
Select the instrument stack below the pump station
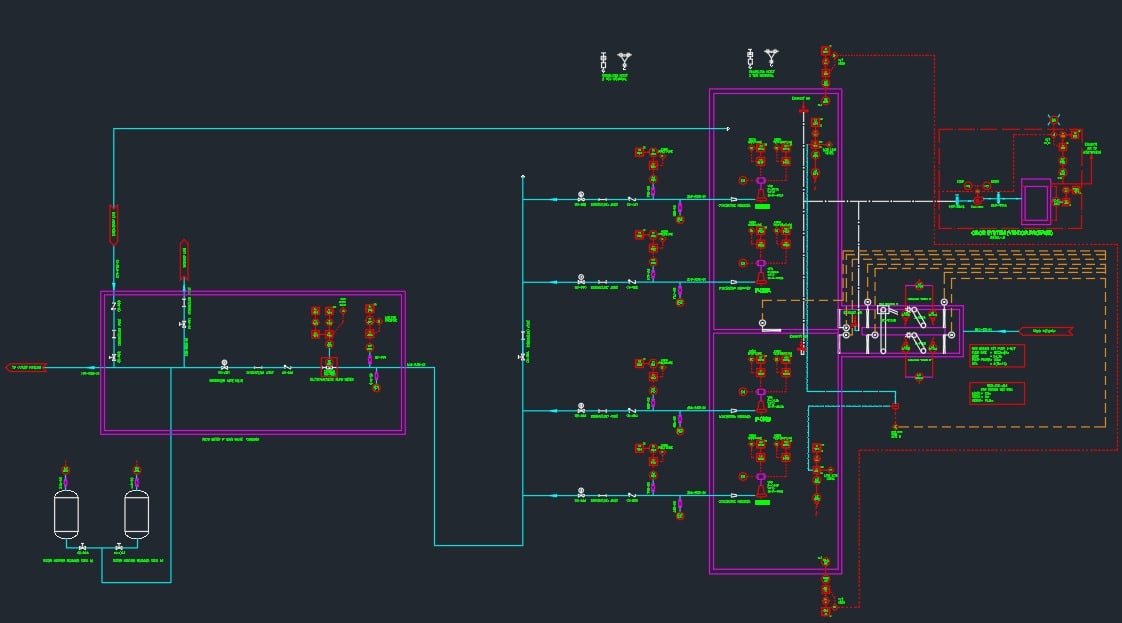(x=826, y=587)
